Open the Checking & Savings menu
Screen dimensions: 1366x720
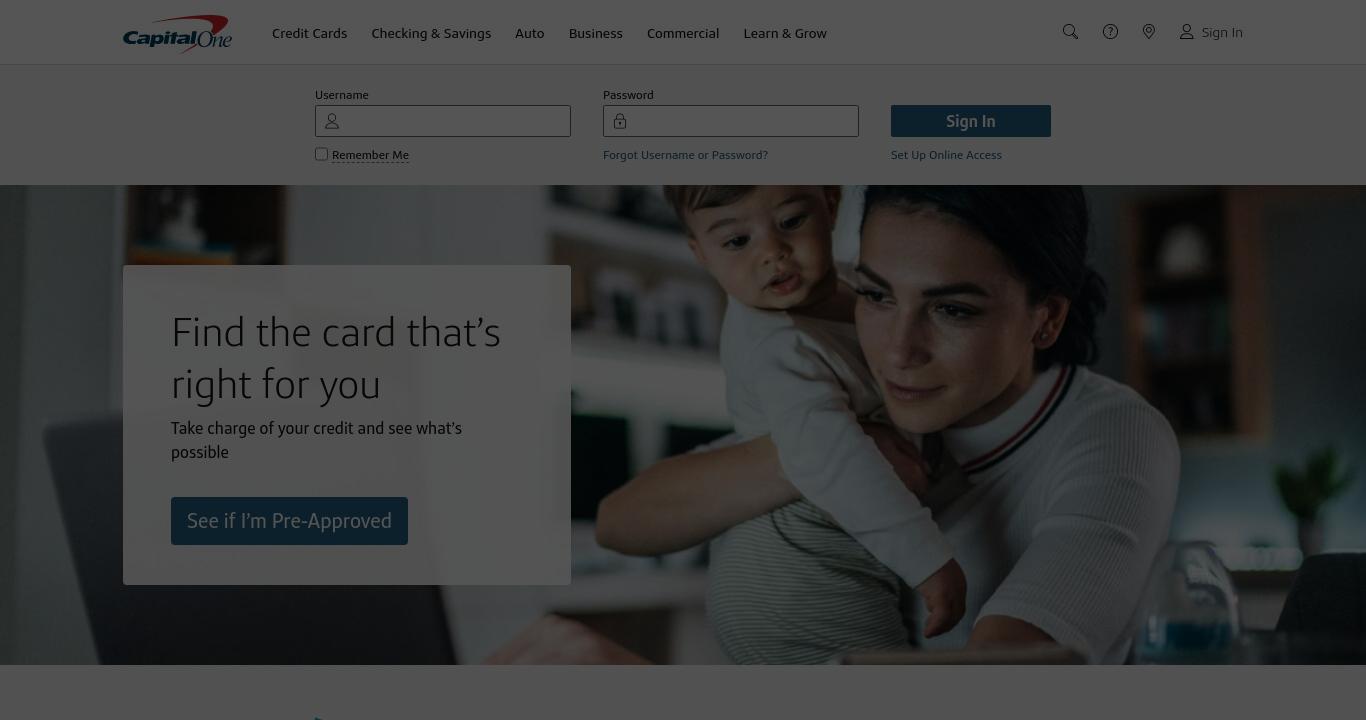(431, 33)
